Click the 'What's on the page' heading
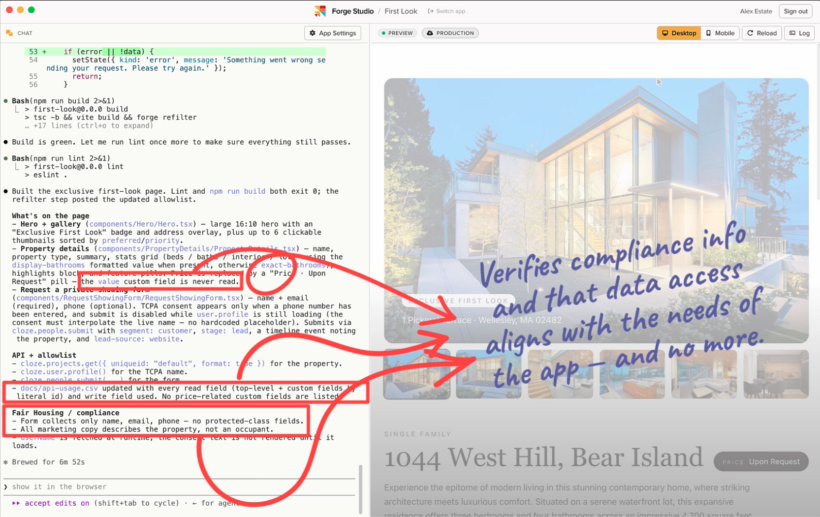The height and width of the screenshot is (517, 820). 50,216
